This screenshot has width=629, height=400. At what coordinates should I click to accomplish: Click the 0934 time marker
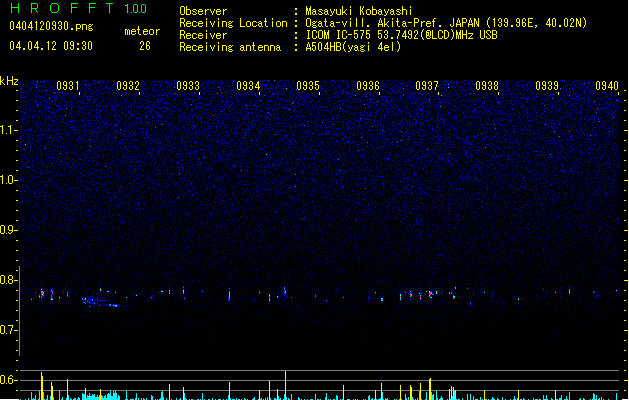pos(248,85)
